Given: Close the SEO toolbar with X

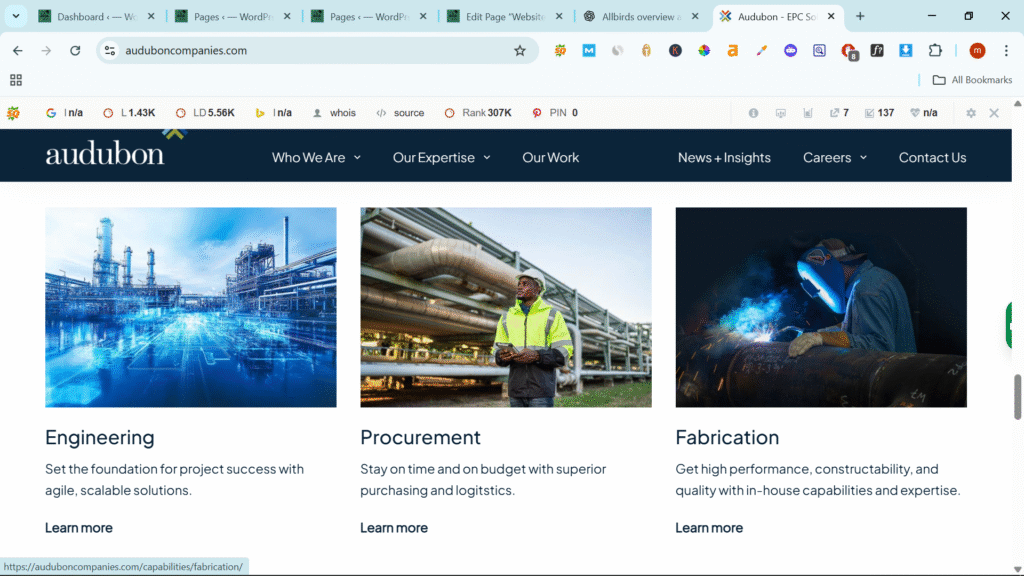Looking at the screenshot, I should (x=994, y=113).
